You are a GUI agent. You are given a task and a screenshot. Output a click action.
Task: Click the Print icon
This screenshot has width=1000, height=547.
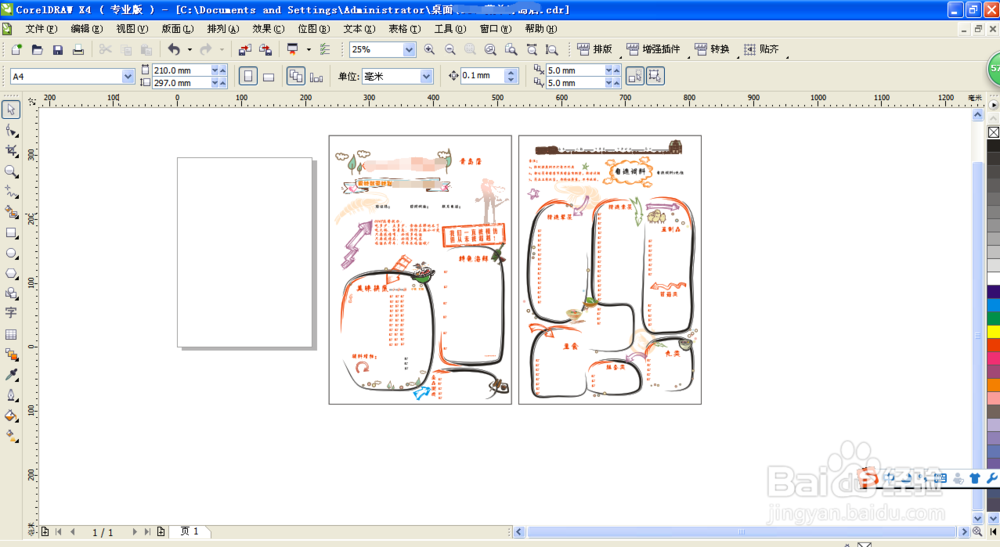click(78, 49)
